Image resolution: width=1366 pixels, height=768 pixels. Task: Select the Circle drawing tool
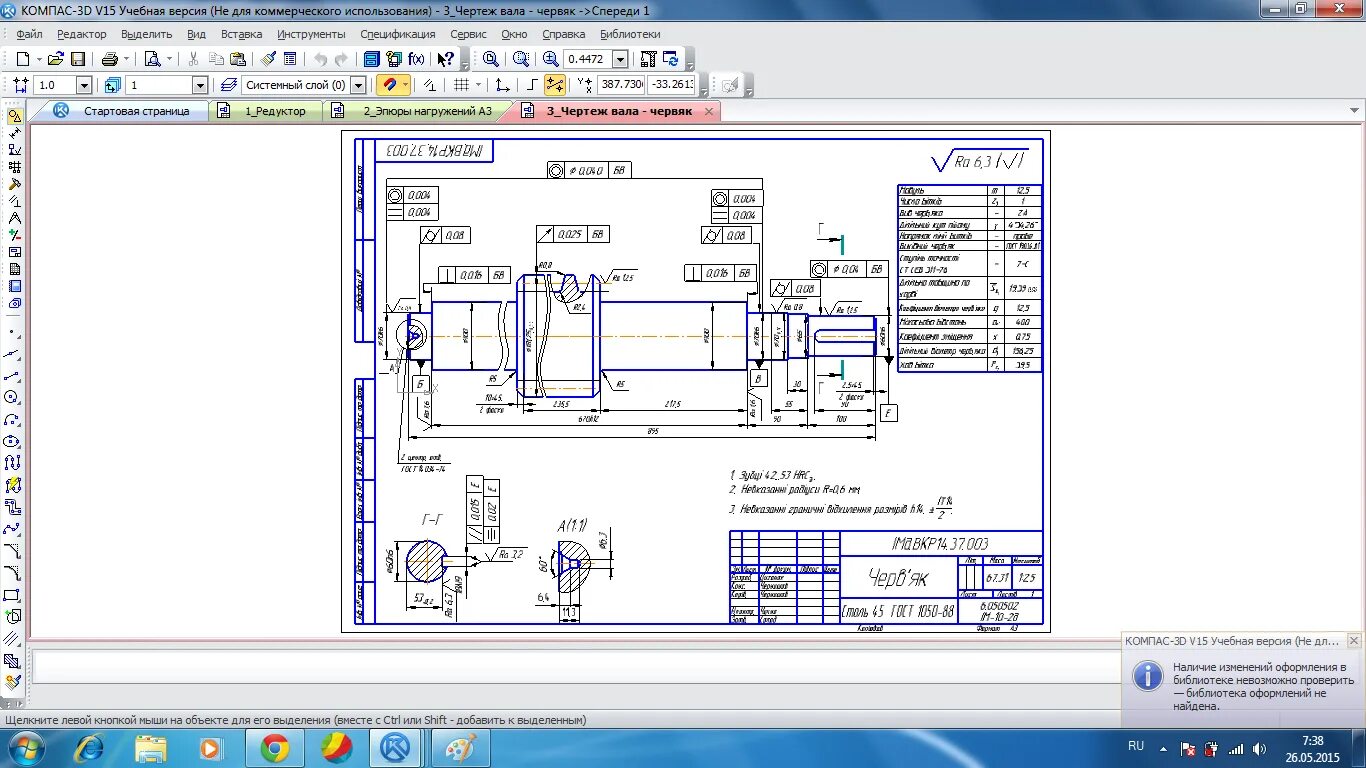(x=13, y=397)
